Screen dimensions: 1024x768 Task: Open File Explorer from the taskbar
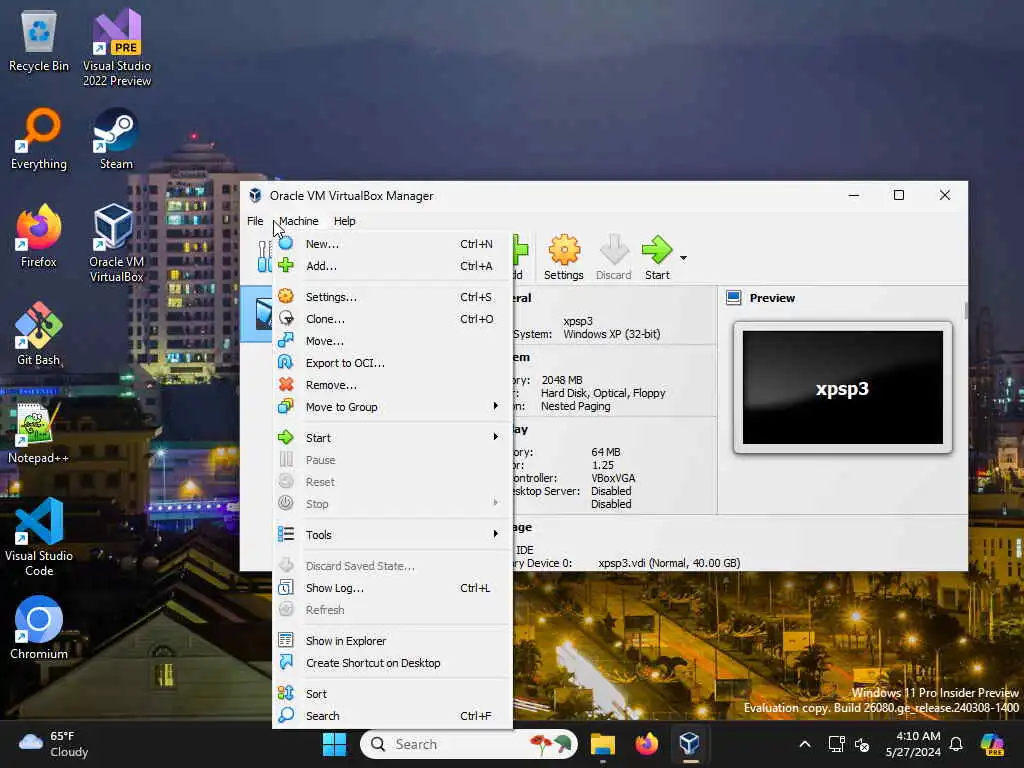(603, 744)
